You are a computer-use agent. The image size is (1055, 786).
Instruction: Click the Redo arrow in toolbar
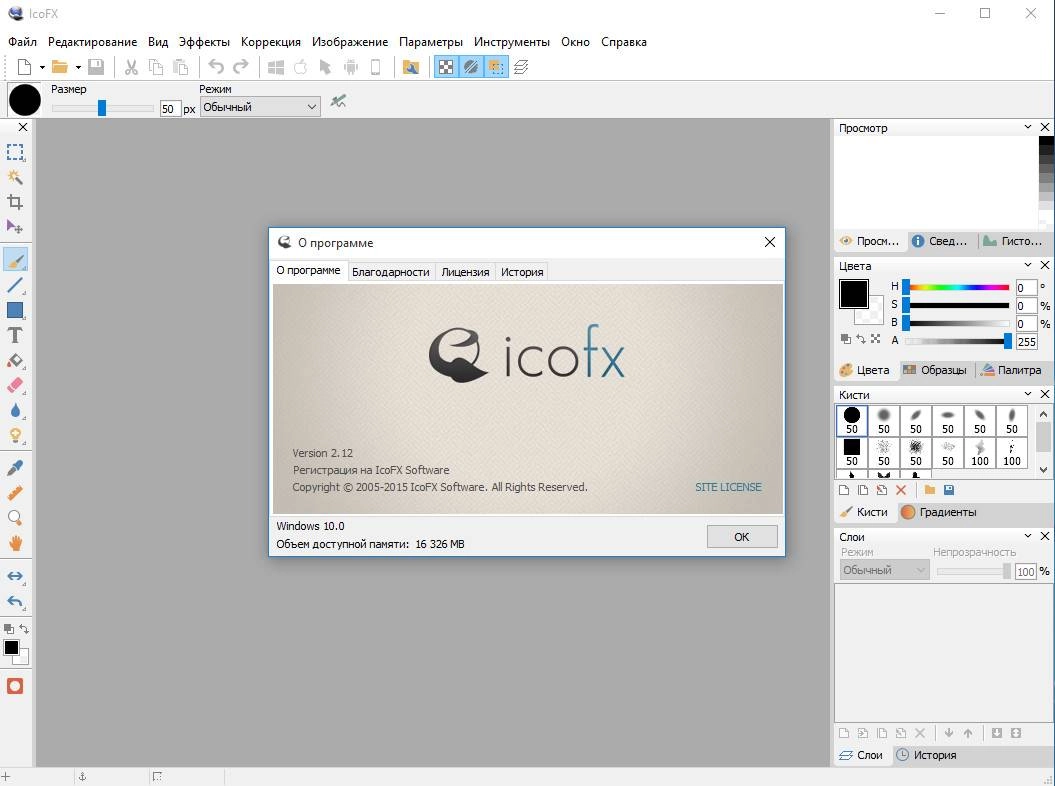[240, 67]
